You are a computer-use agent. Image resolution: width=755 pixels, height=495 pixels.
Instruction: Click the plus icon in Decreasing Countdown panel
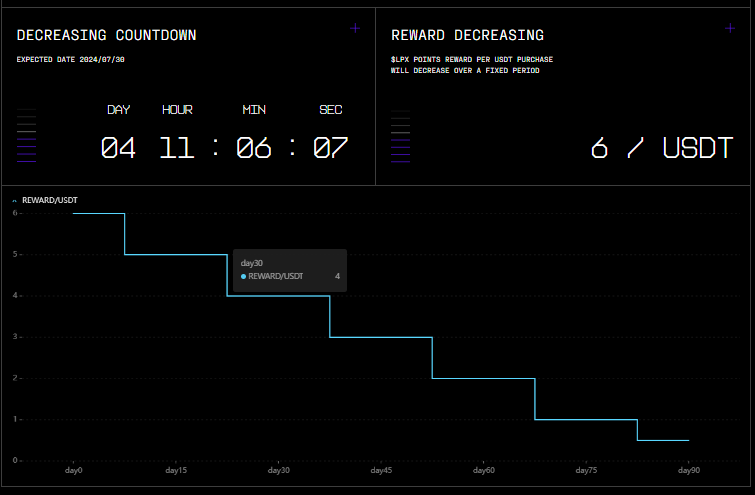click(355, 28)
